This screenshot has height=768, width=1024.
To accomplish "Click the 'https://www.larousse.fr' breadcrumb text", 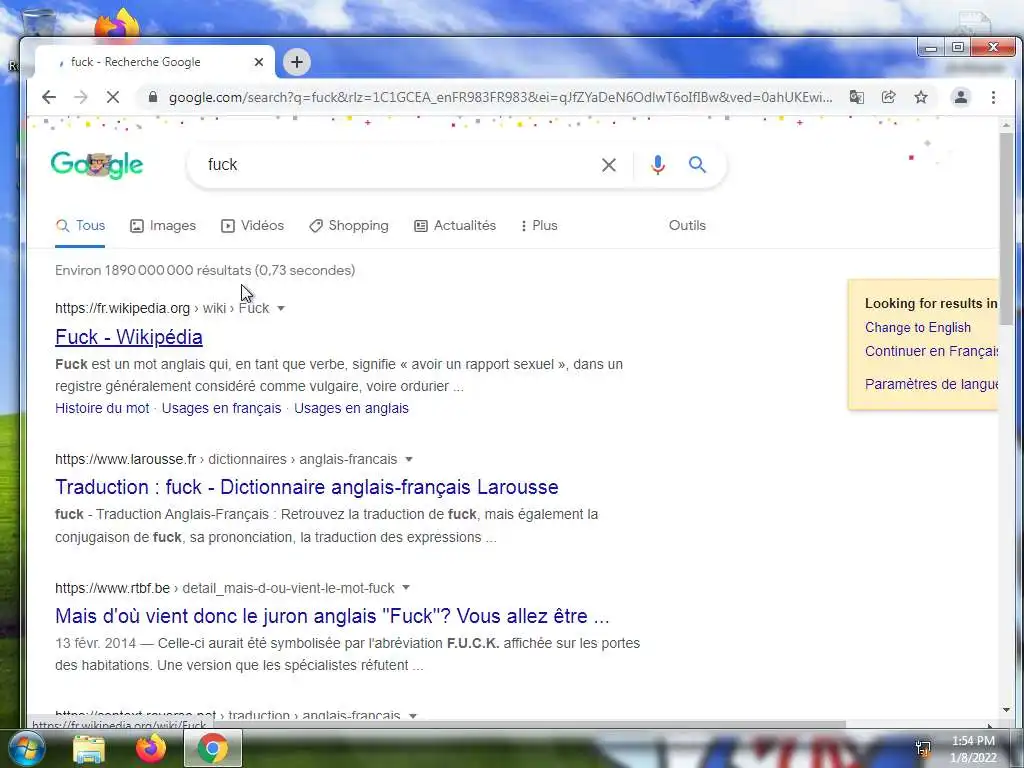I will pyautogui.click(x=125, y=459).
